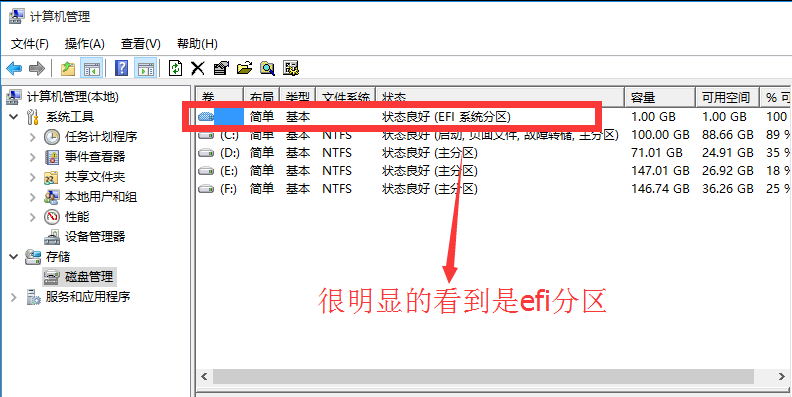
Task: Sort by the 布局 column header
Action: coord(262,97)
